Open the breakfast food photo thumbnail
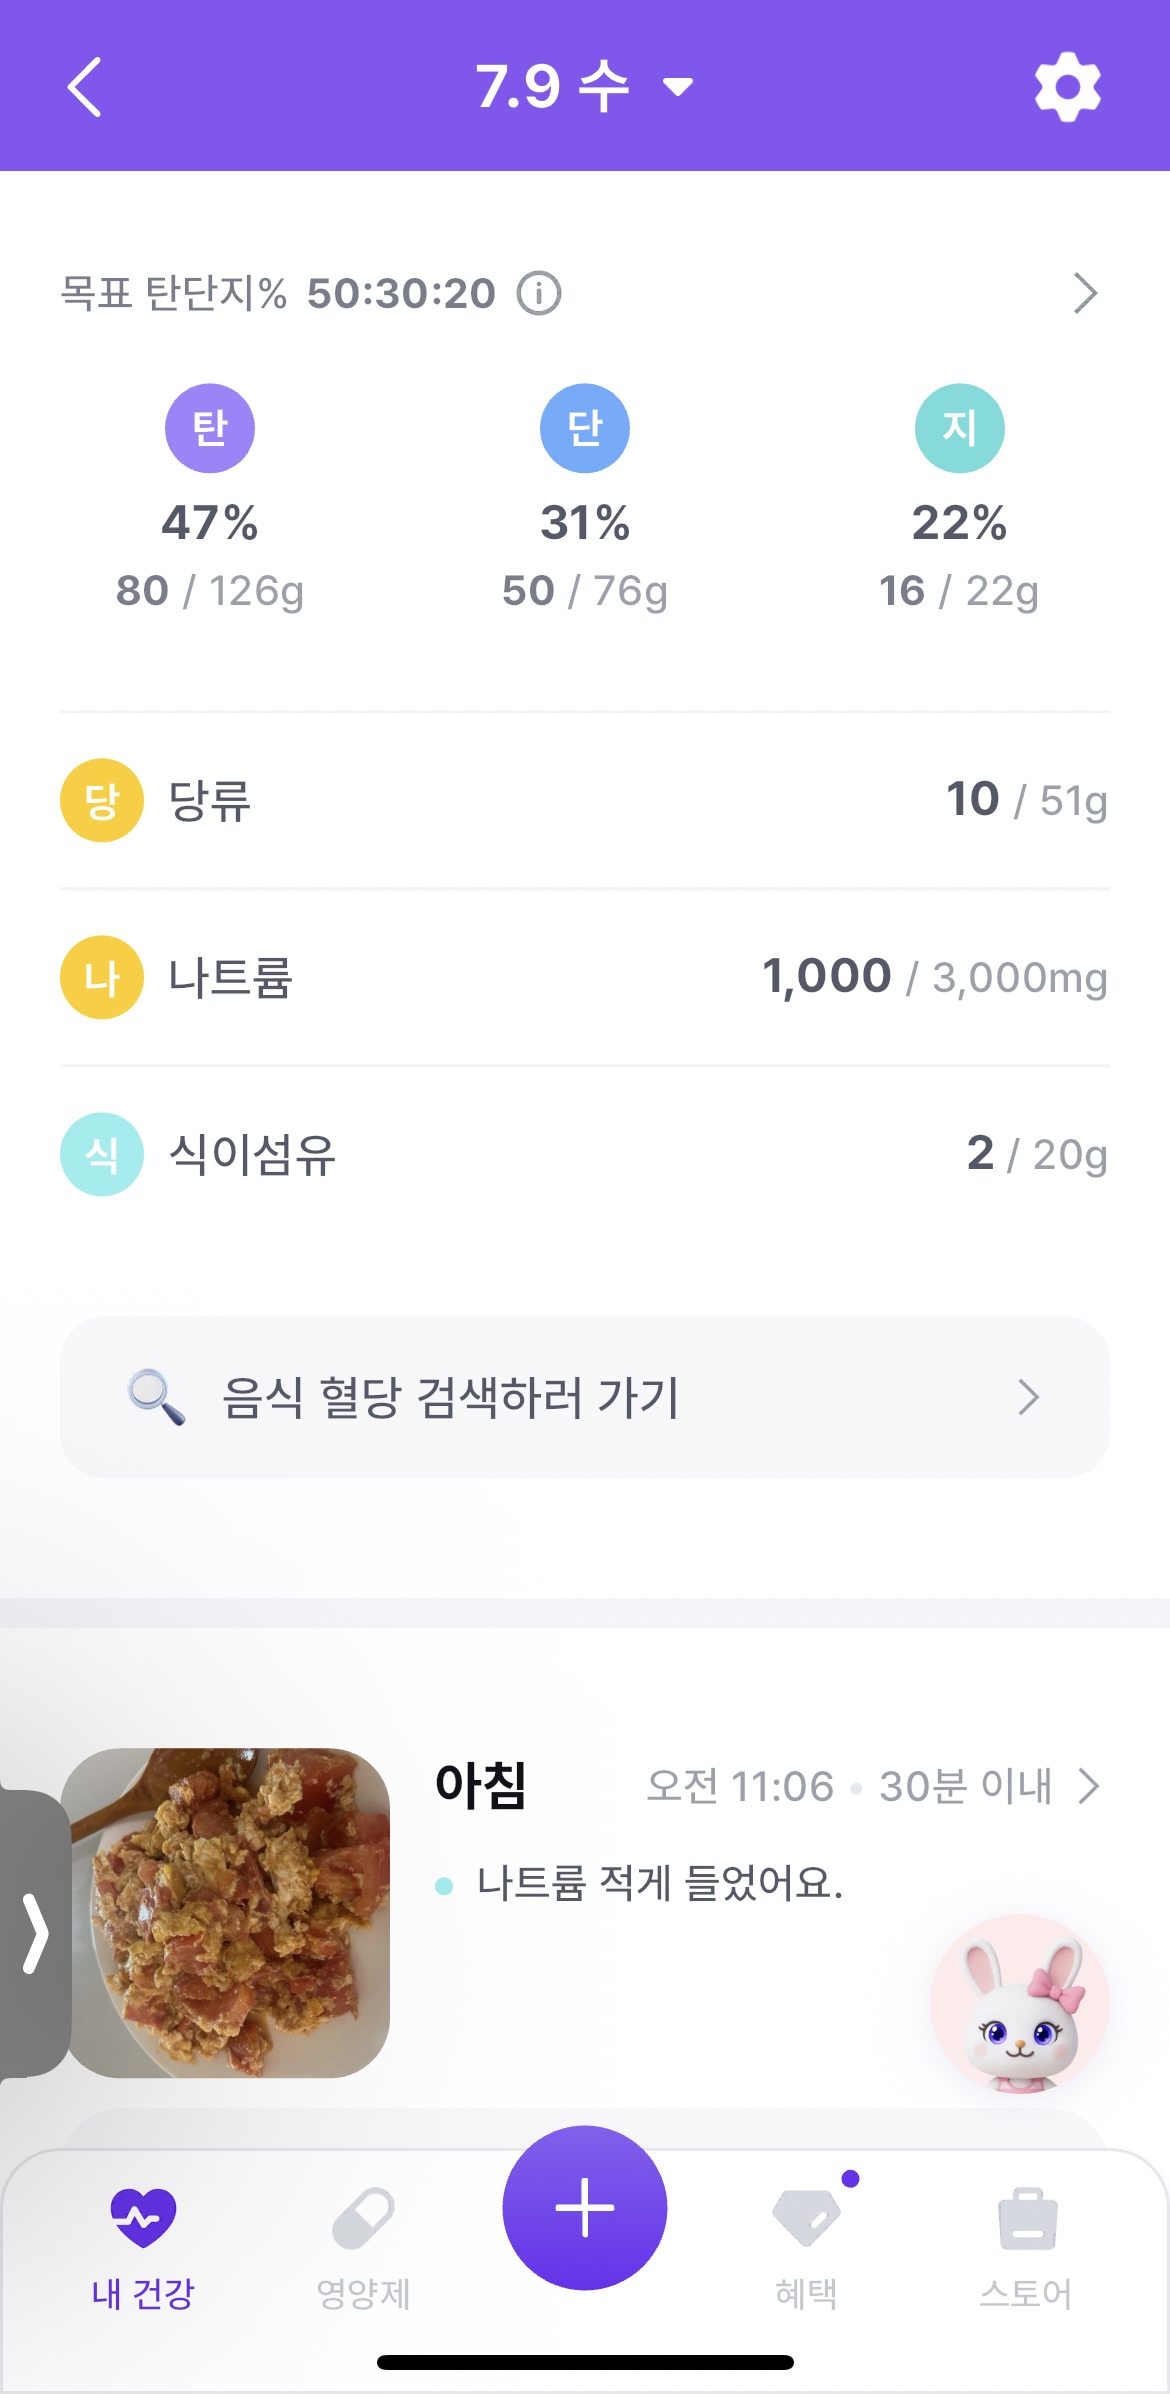The width and height of the screenshot is (1170, 2394). [230, 1912]
